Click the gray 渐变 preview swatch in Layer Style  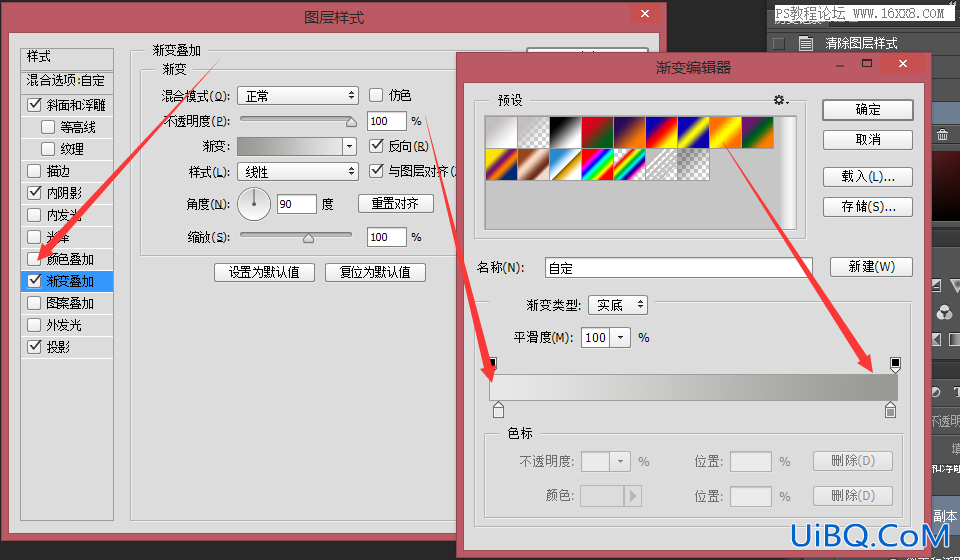(290, 146)
